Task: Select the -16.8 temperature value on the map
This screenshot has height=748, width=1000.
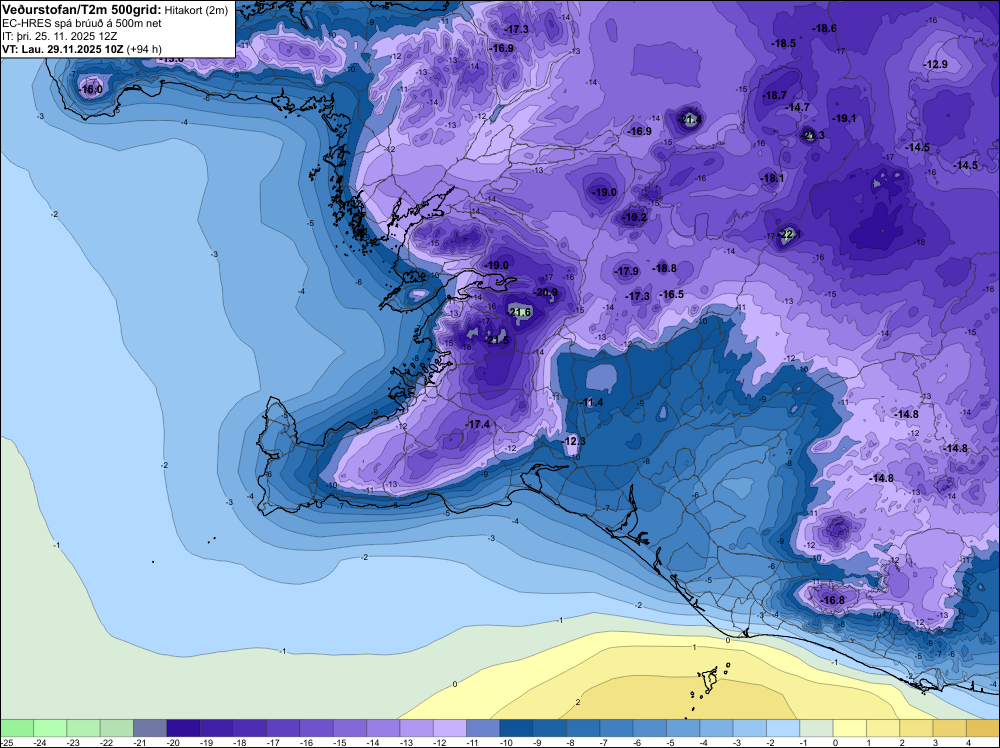Action: (x=832, y=601)
